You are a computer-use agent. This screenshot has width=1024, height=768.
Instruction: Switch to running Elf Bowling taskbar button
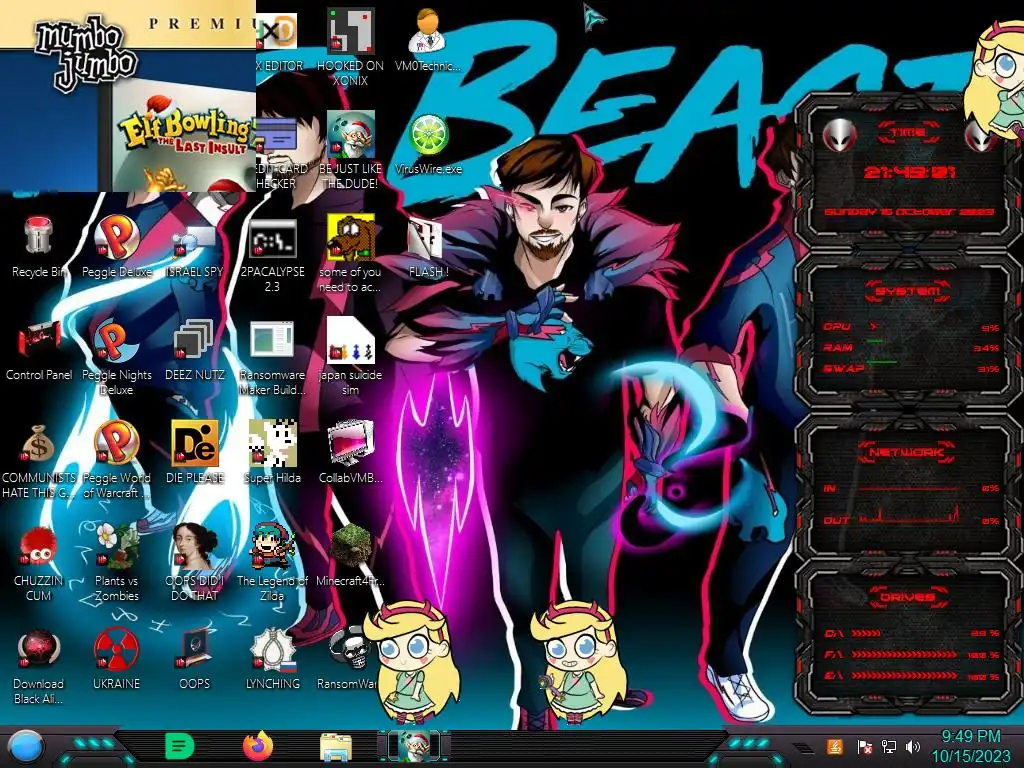pos(414,746)
